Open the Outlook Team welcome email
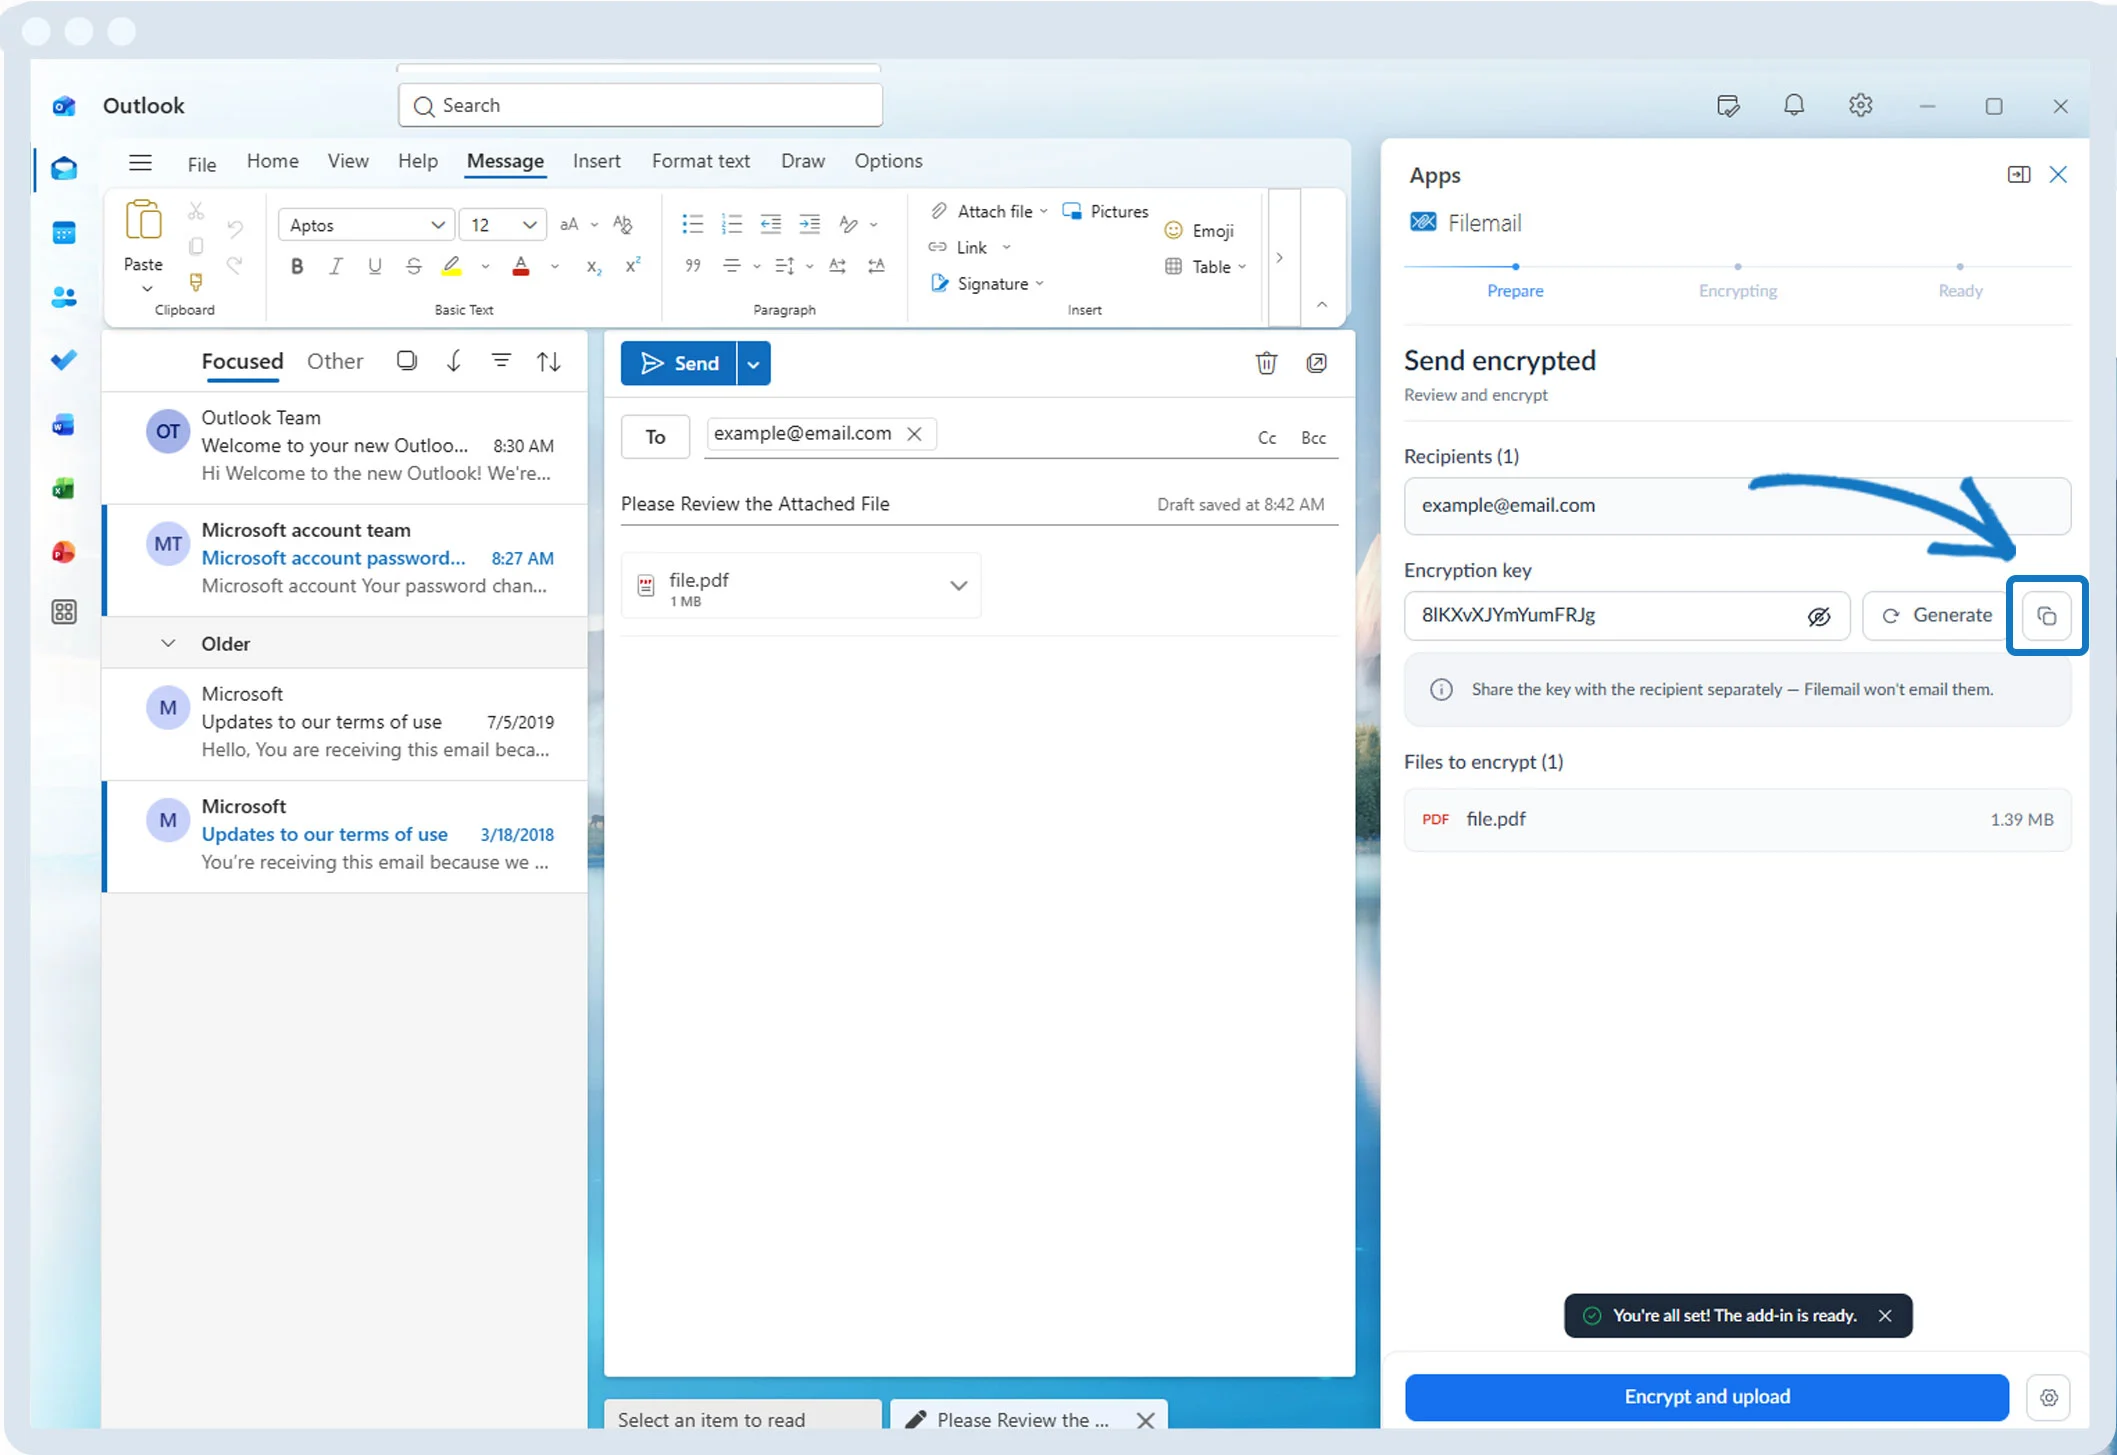Viewport: 2117px width, 1455px height. pyautogui.click(x=346, y=446)
